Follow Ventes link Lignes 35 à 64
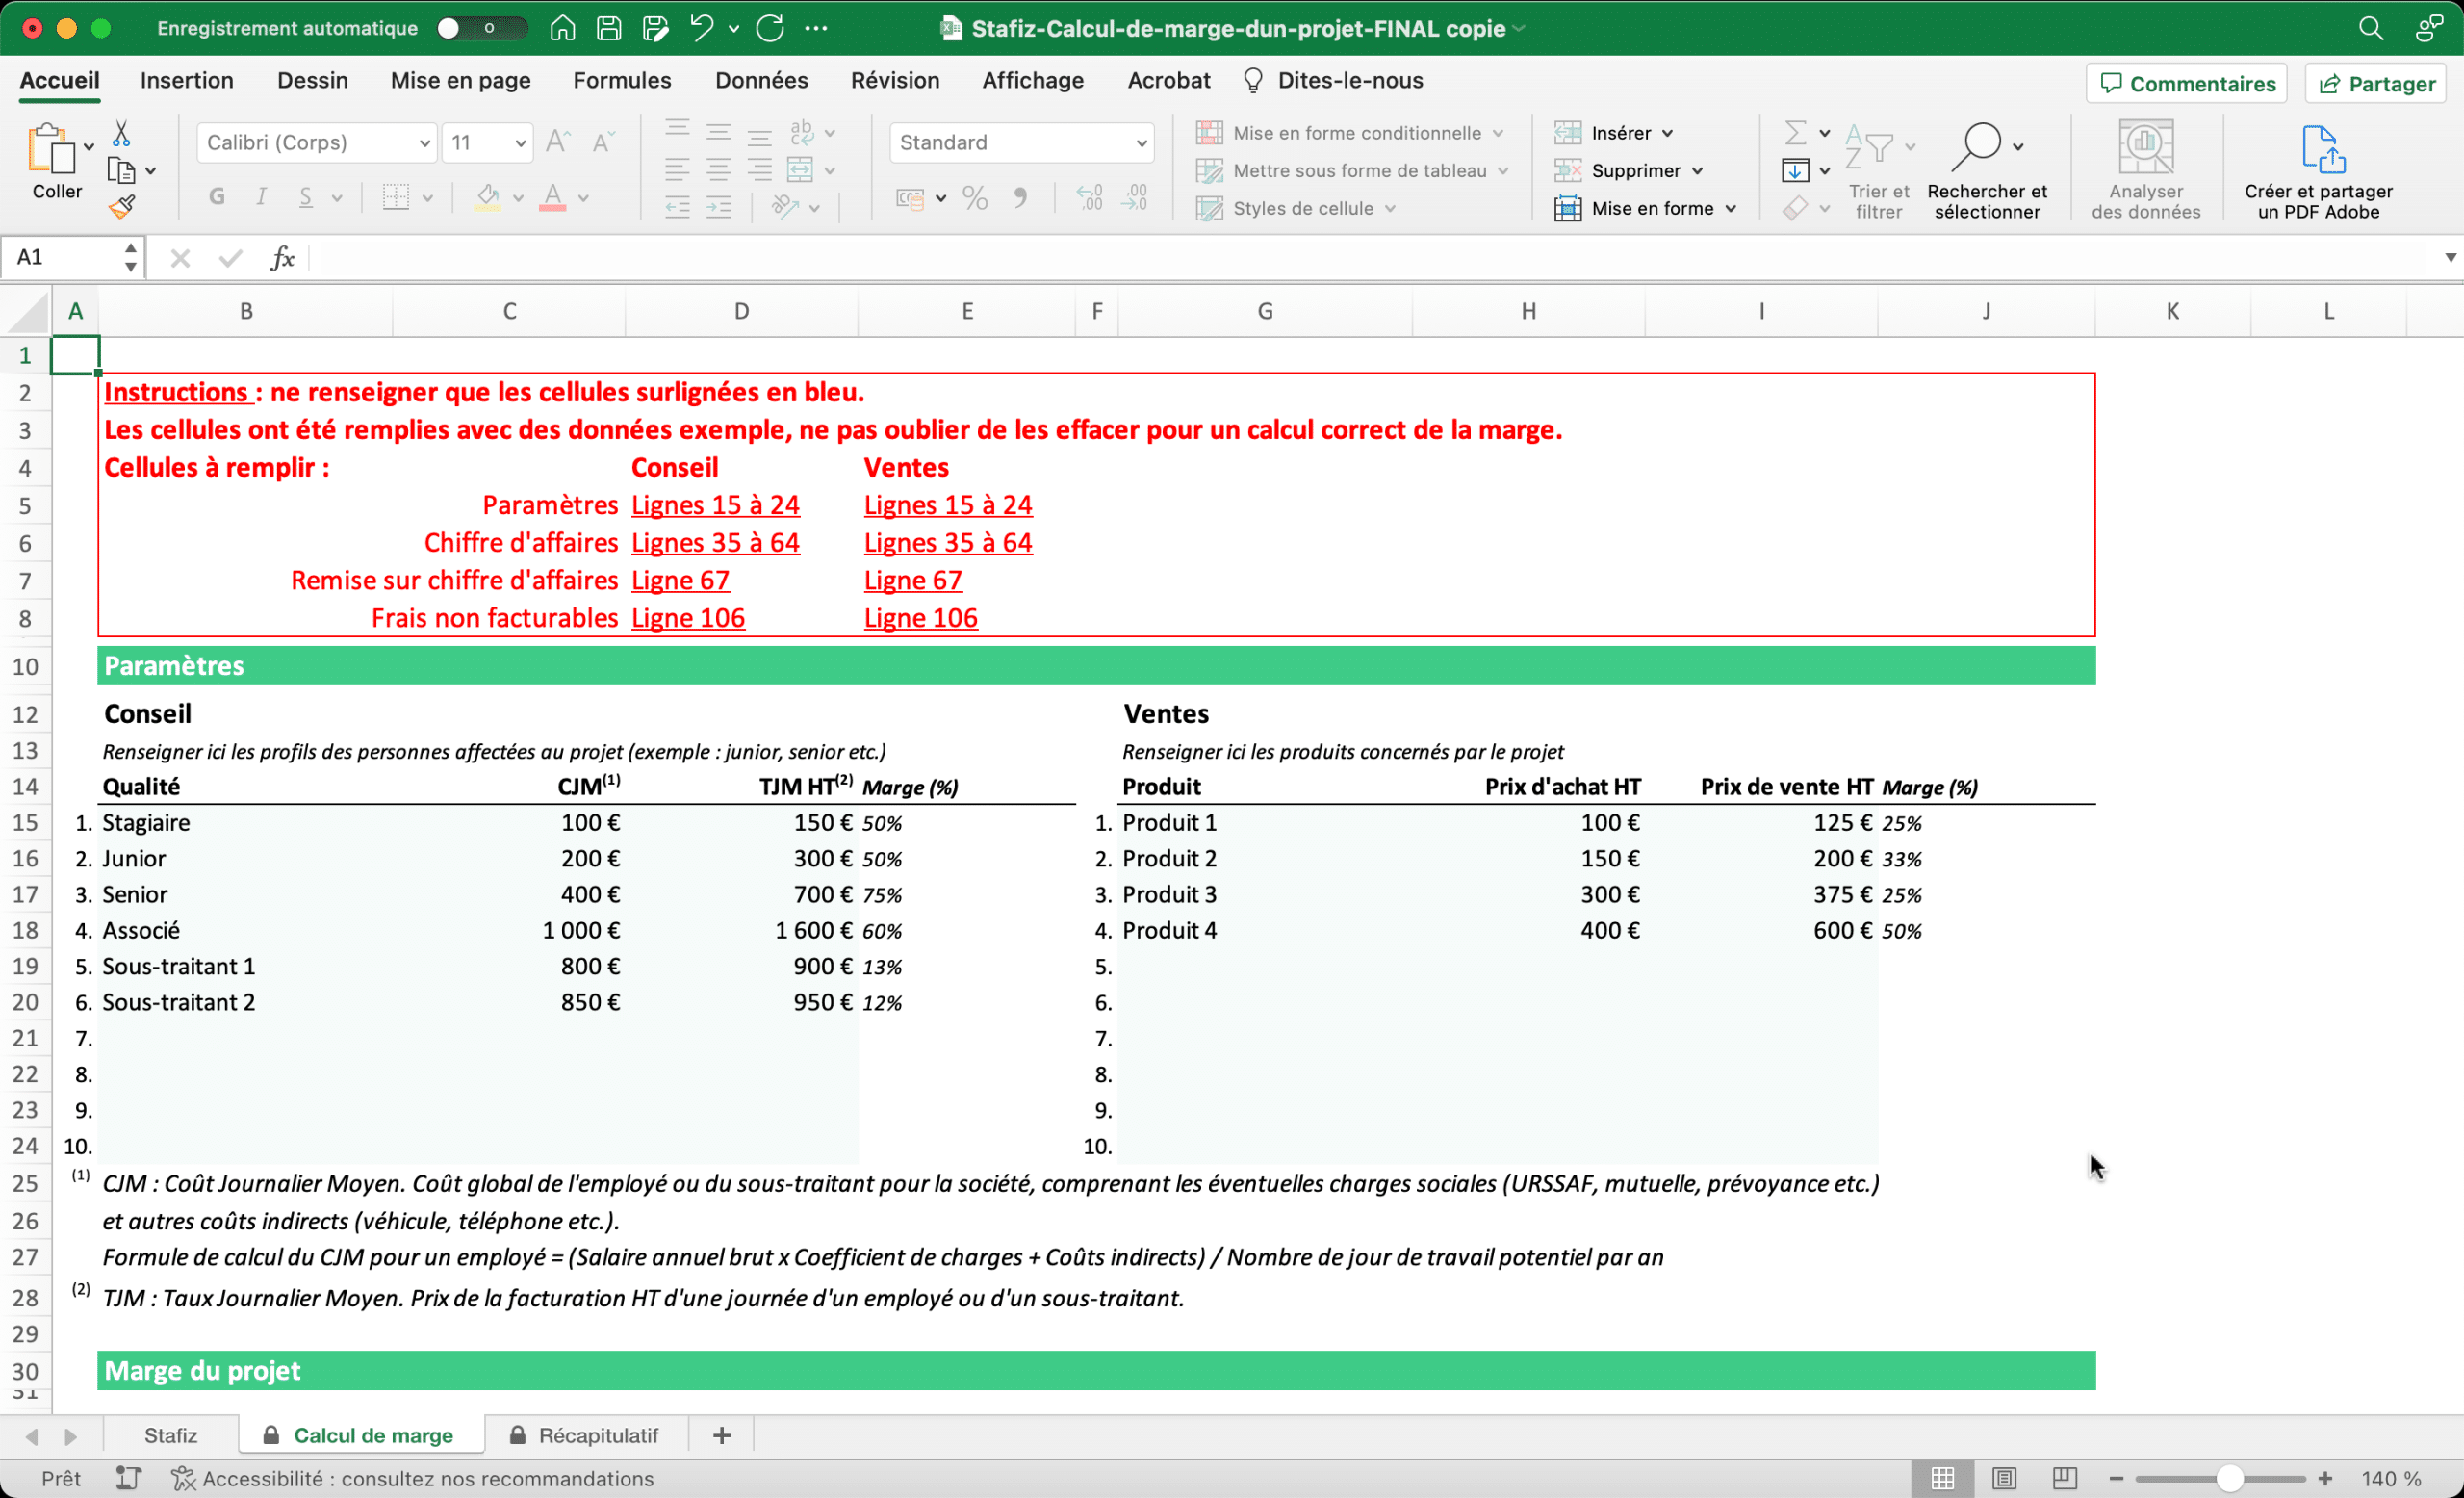2464x1498 pixels. 948,543
